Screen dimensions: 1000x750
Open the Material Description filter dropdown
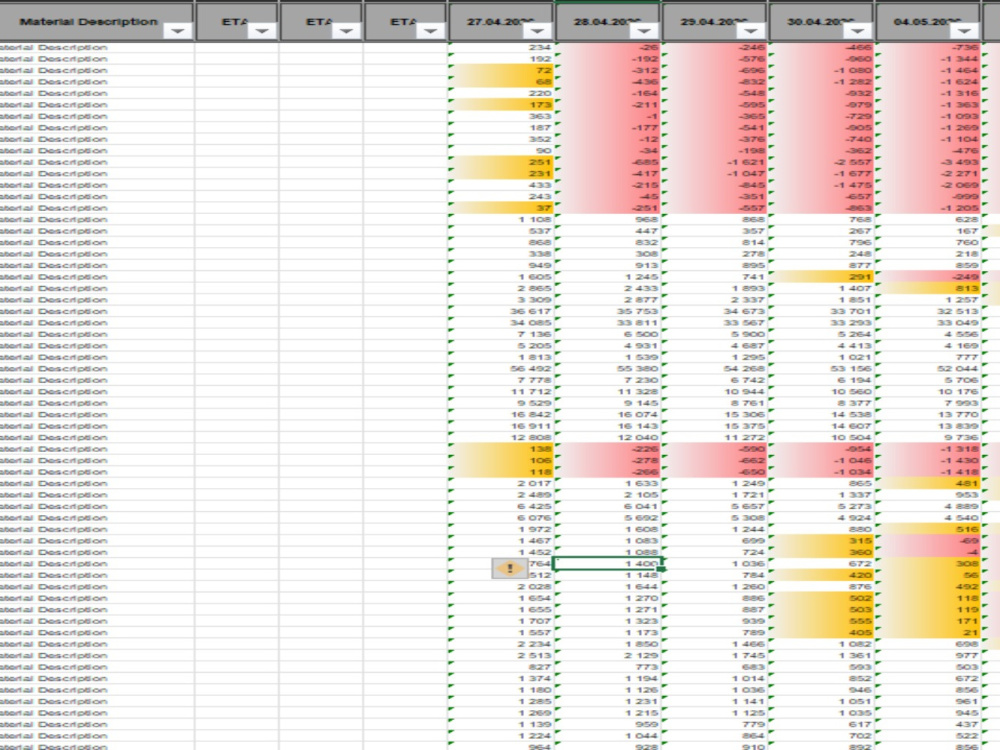(177, 31)
